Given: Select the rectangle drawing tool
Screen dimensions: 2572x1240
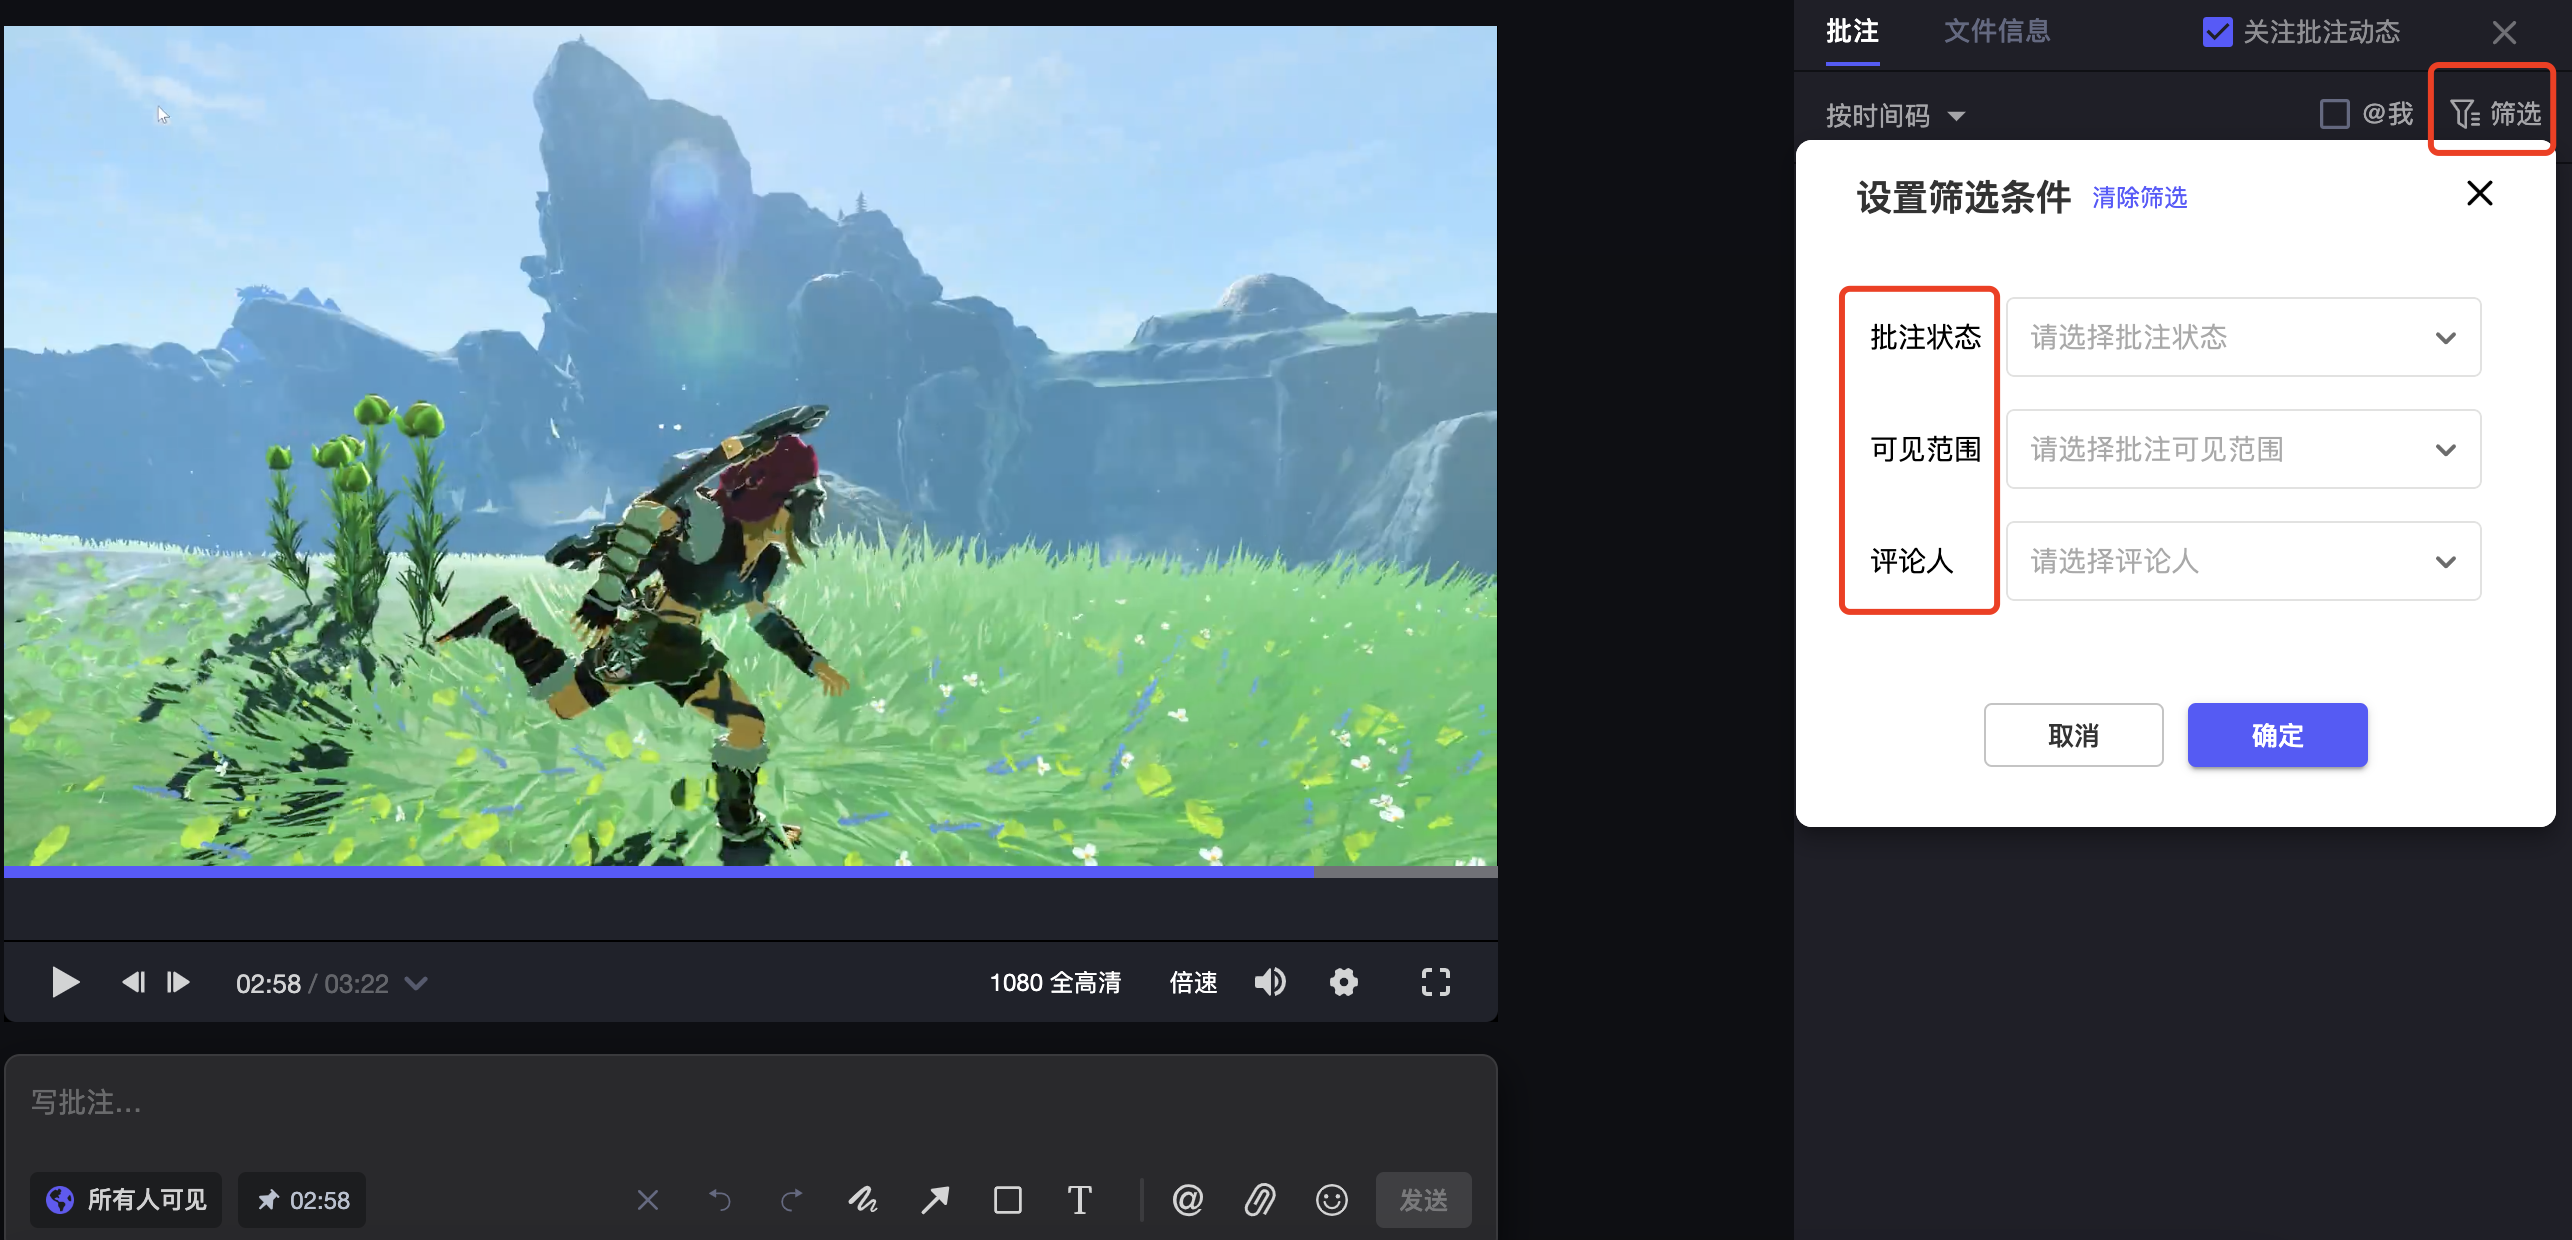Looking at the screenshot, I should click(x=1008, y=1199).
